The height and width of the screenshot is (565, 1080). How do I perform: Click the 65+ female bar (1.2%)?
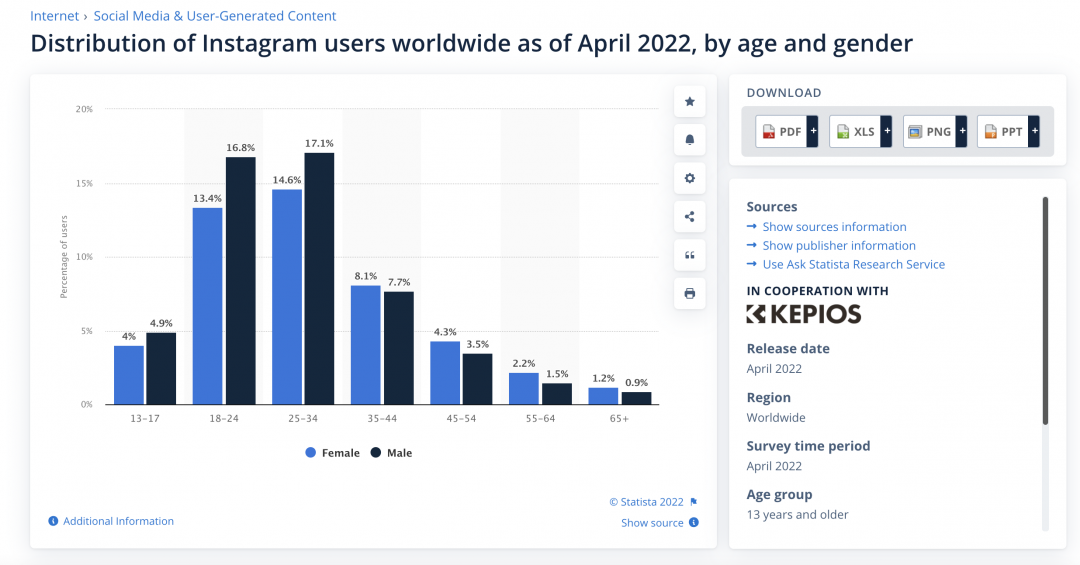[x=603, y=396]
